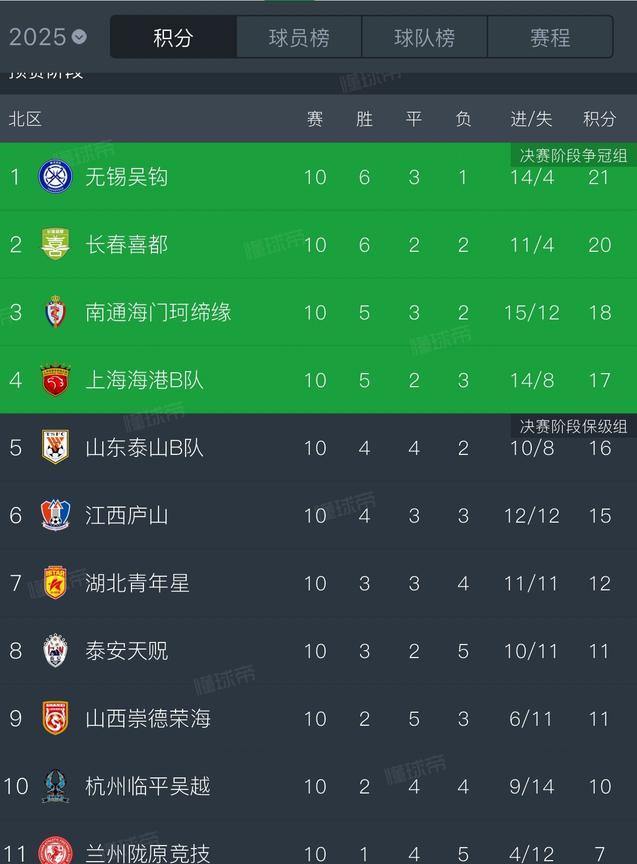Tap the 南通海门珂缔缘 team crest
Image resolution: width=637 pixels, height=864 pixels.
[x=55, y=312]
